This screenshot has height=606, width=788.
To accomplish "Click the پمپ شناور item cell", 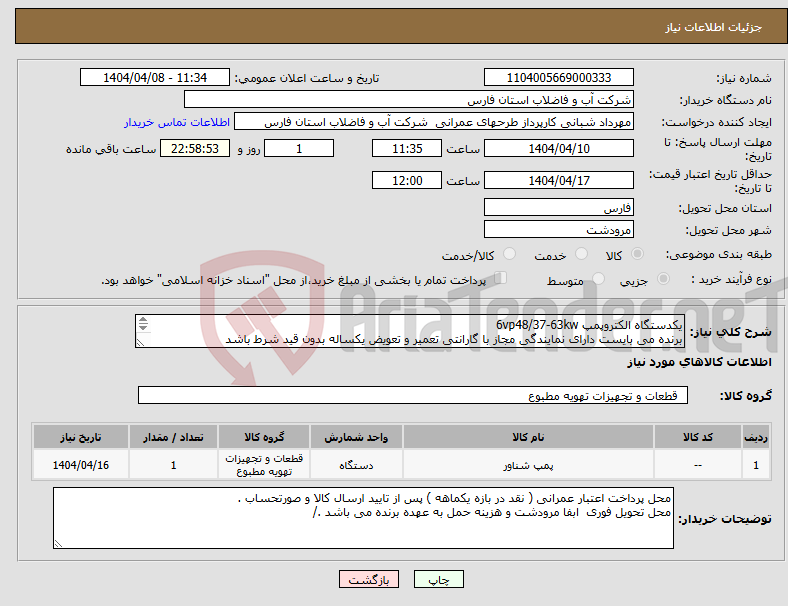I will click(528, 465).
